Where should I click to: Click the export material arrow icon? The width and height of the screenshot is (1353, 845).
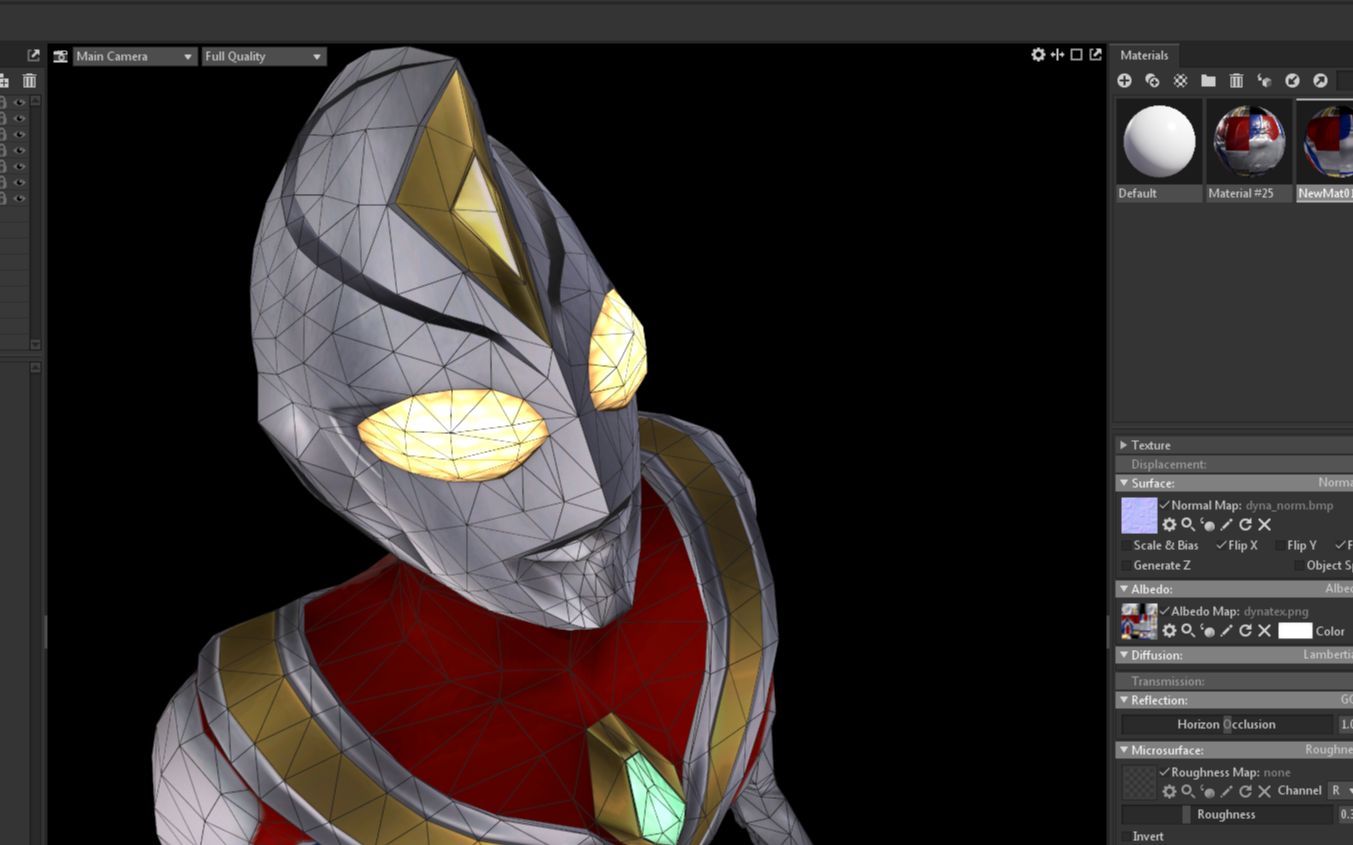pos(1320,81)
